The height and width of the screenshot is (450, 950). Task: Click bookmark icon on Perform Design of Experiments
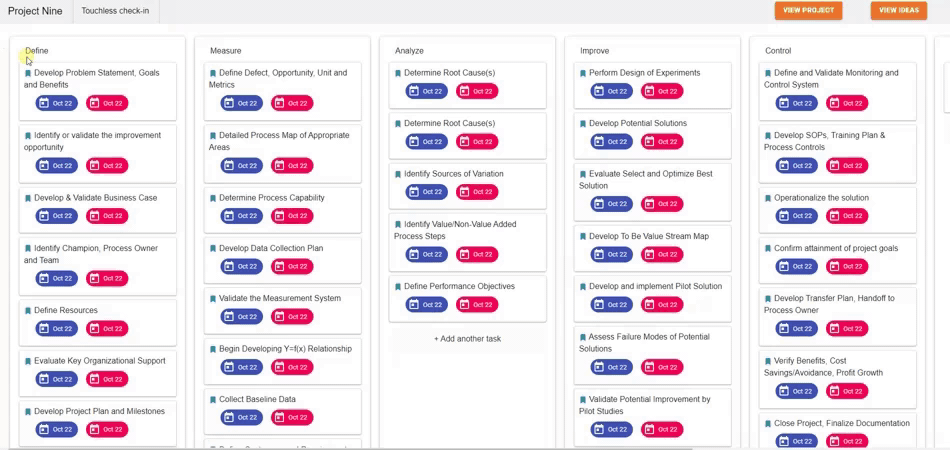(x=583, y=73)
